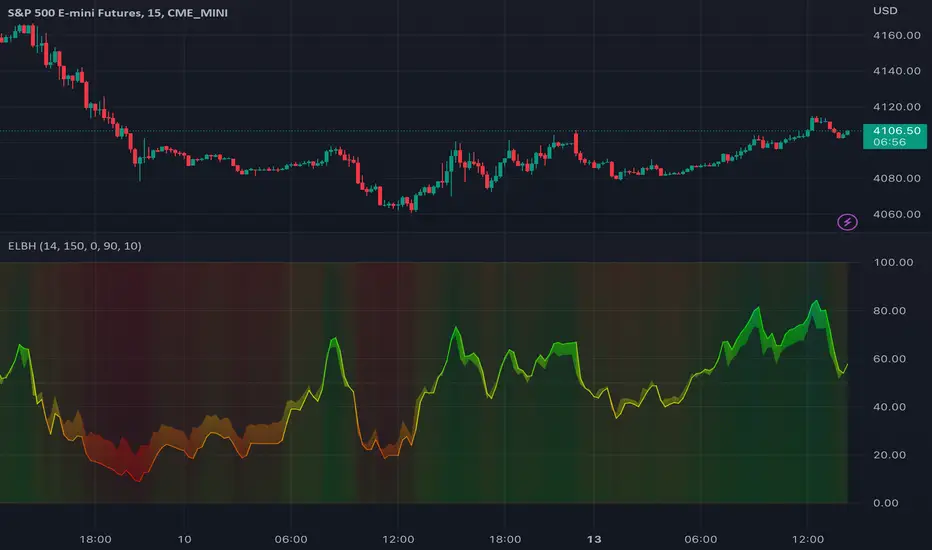932x550 pixels.
Task: Click the 06:00 label after date 10
Action: (291, 539)
